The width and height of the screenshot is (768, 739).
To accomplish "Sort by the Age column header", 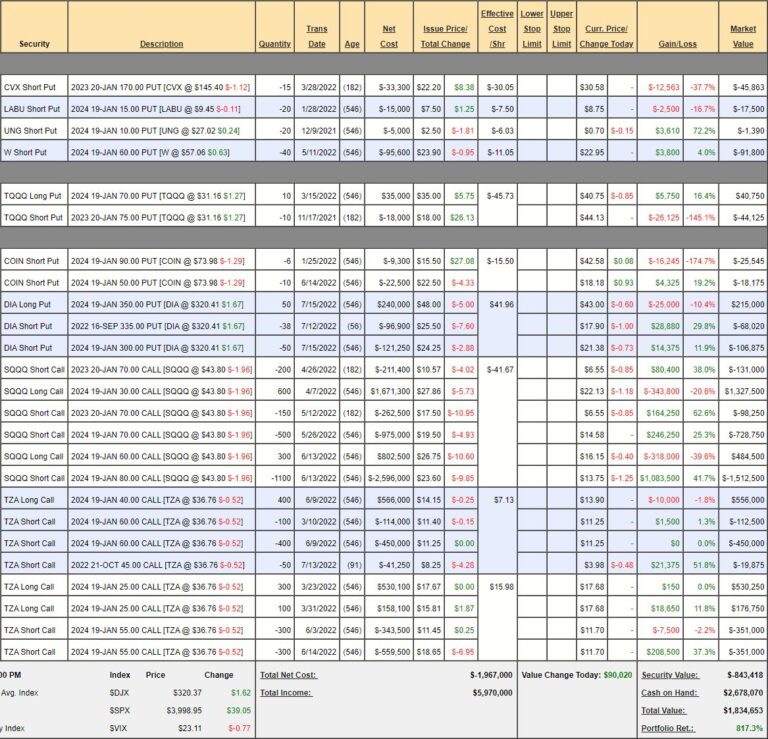I will click(352, 44).
